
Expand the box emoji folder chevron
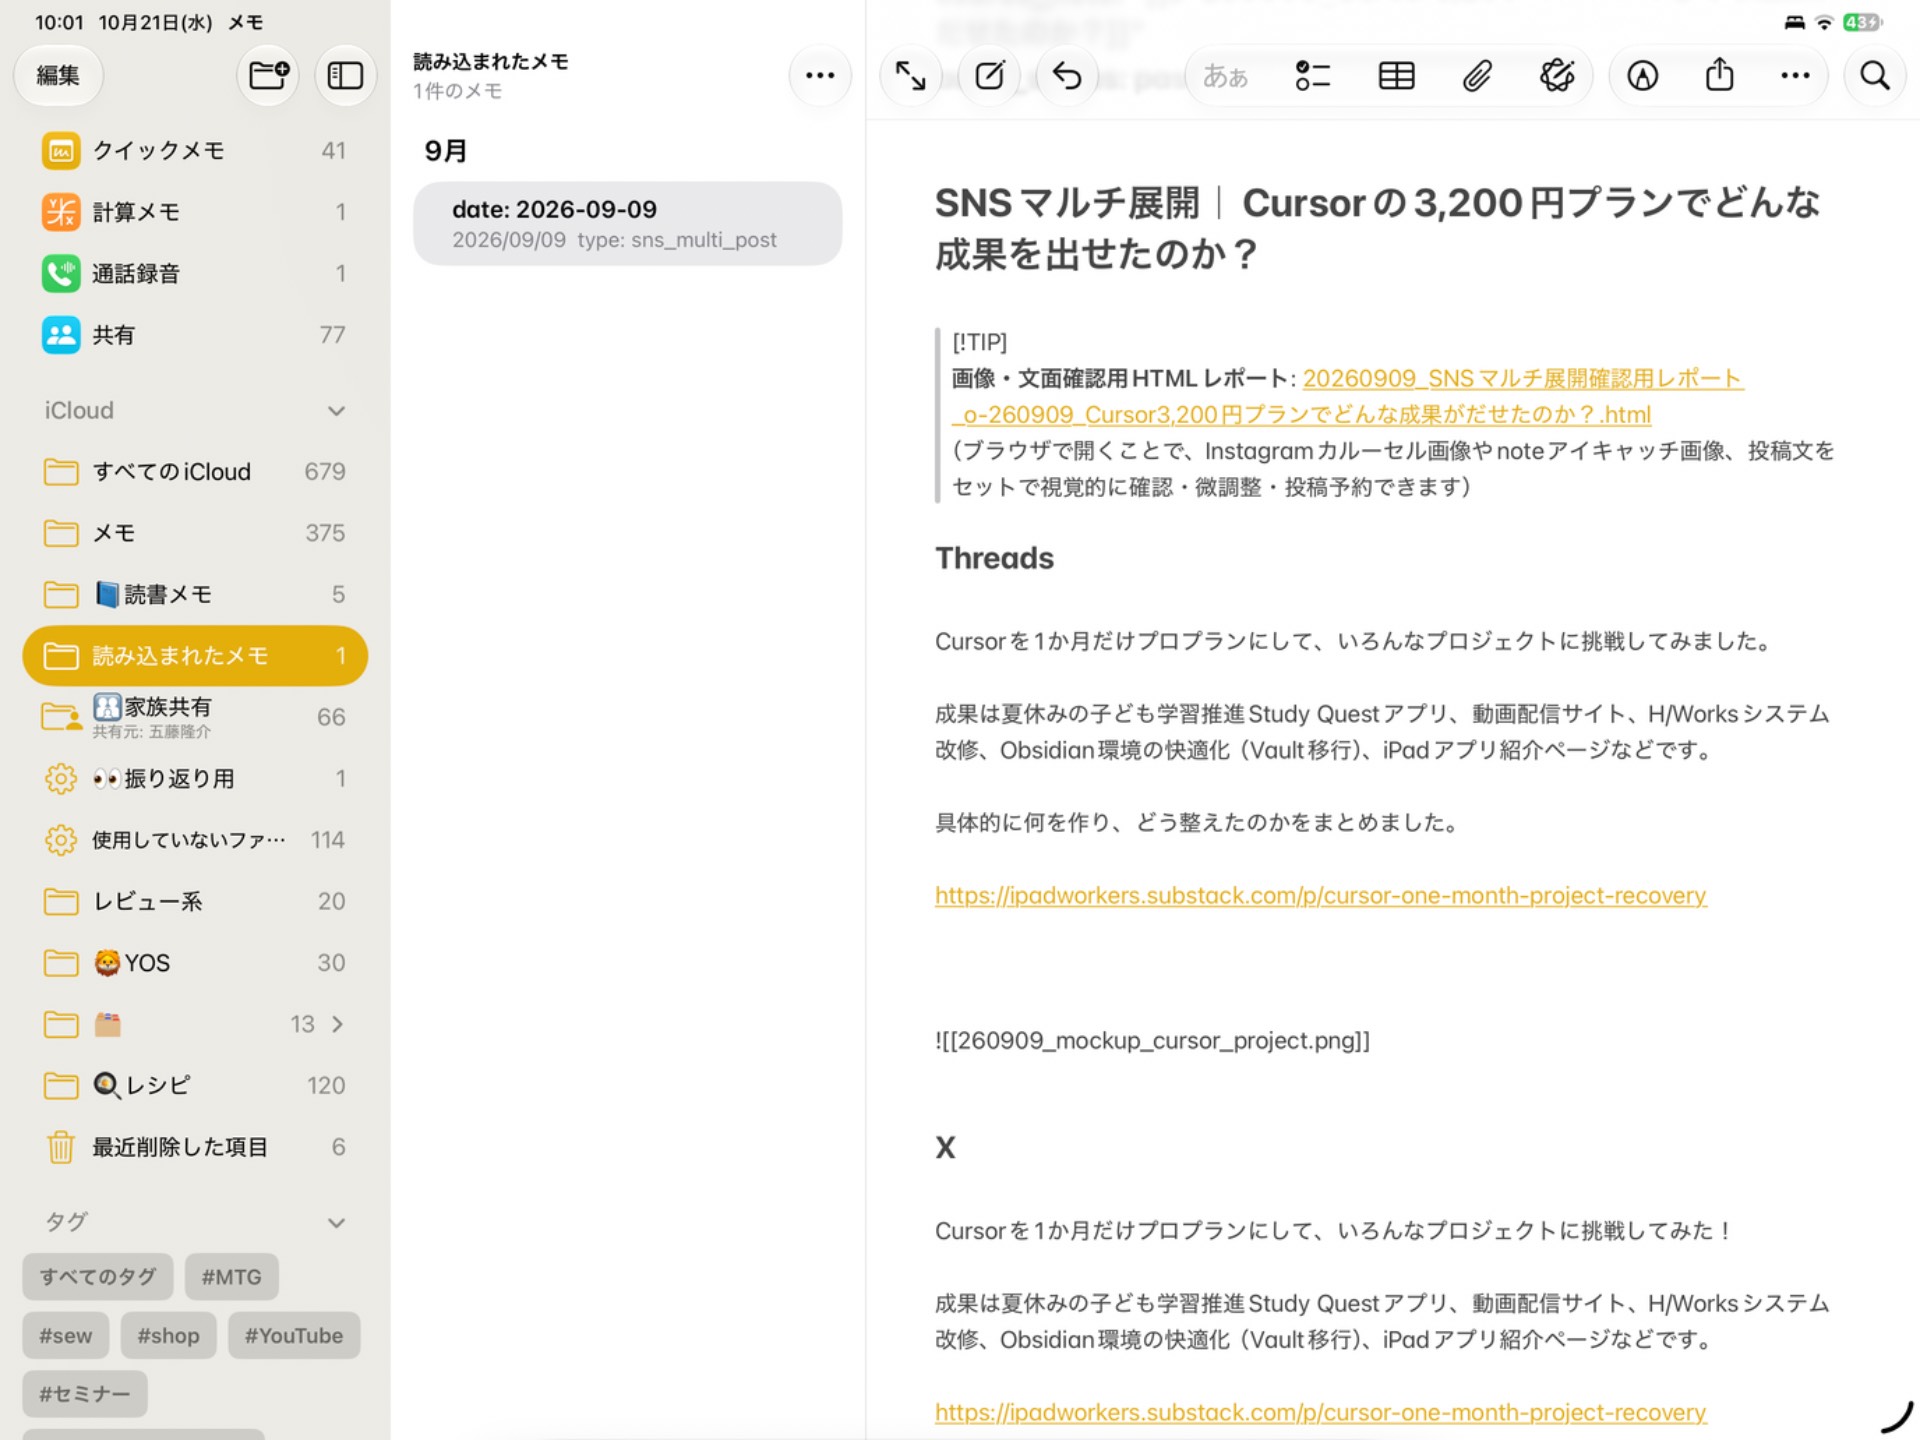point(338,1024)
